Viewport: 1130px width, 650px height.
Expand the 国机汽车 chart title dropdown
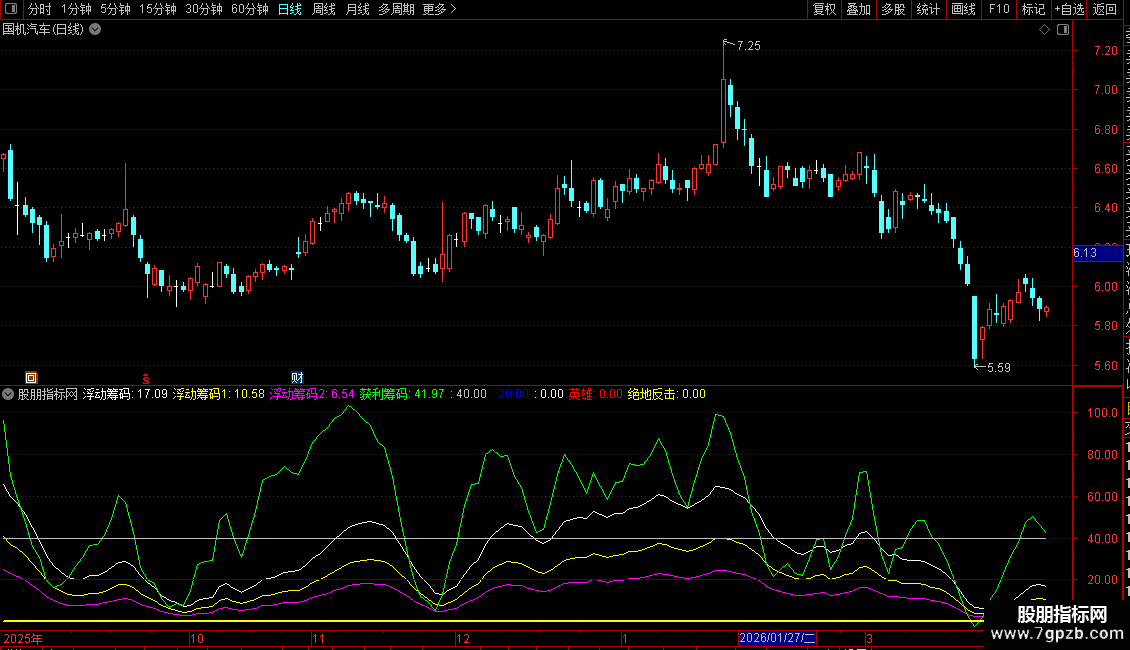[95, 30]
